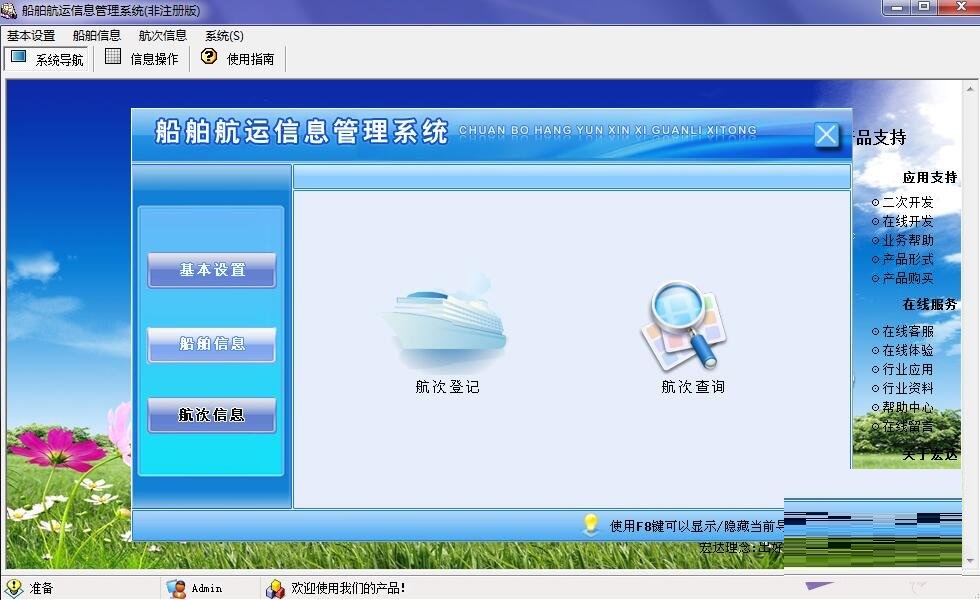Close the navigation panel with X

[826, 134]
